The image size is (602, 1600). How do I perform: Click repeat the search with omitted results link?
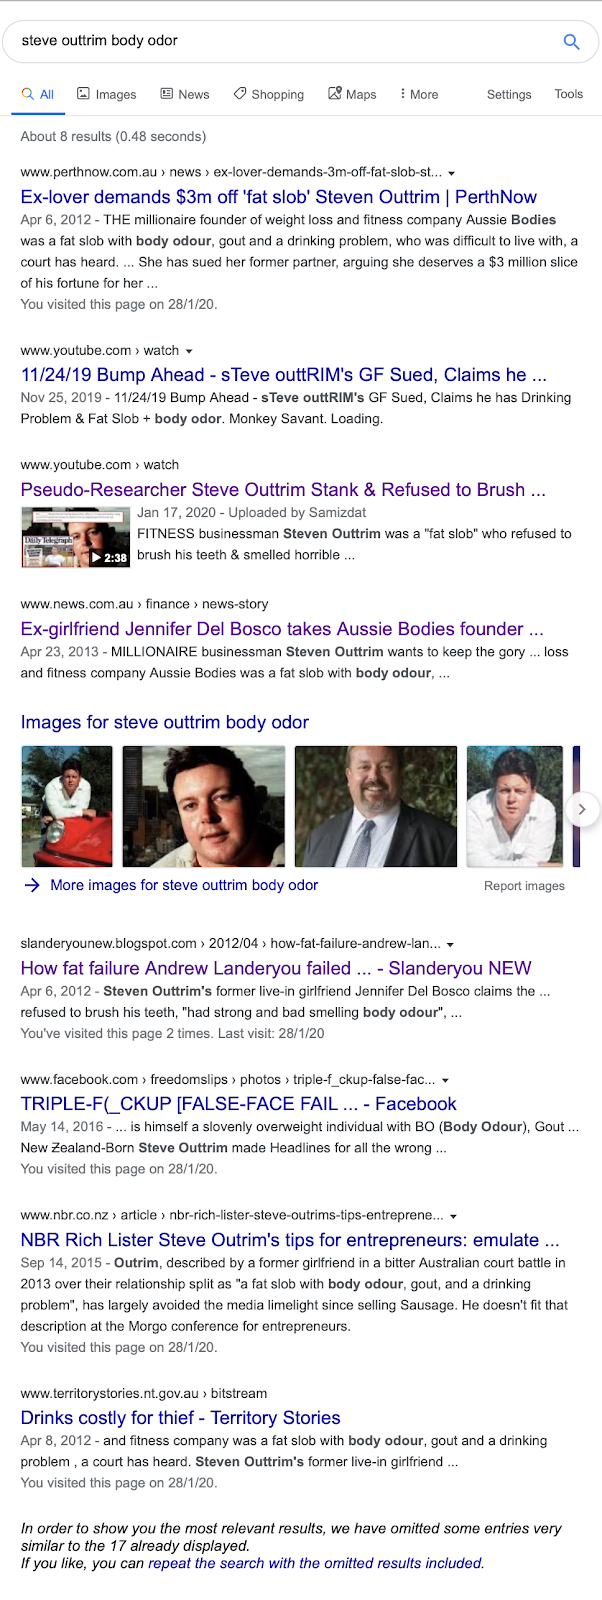tap(316, 1563)
